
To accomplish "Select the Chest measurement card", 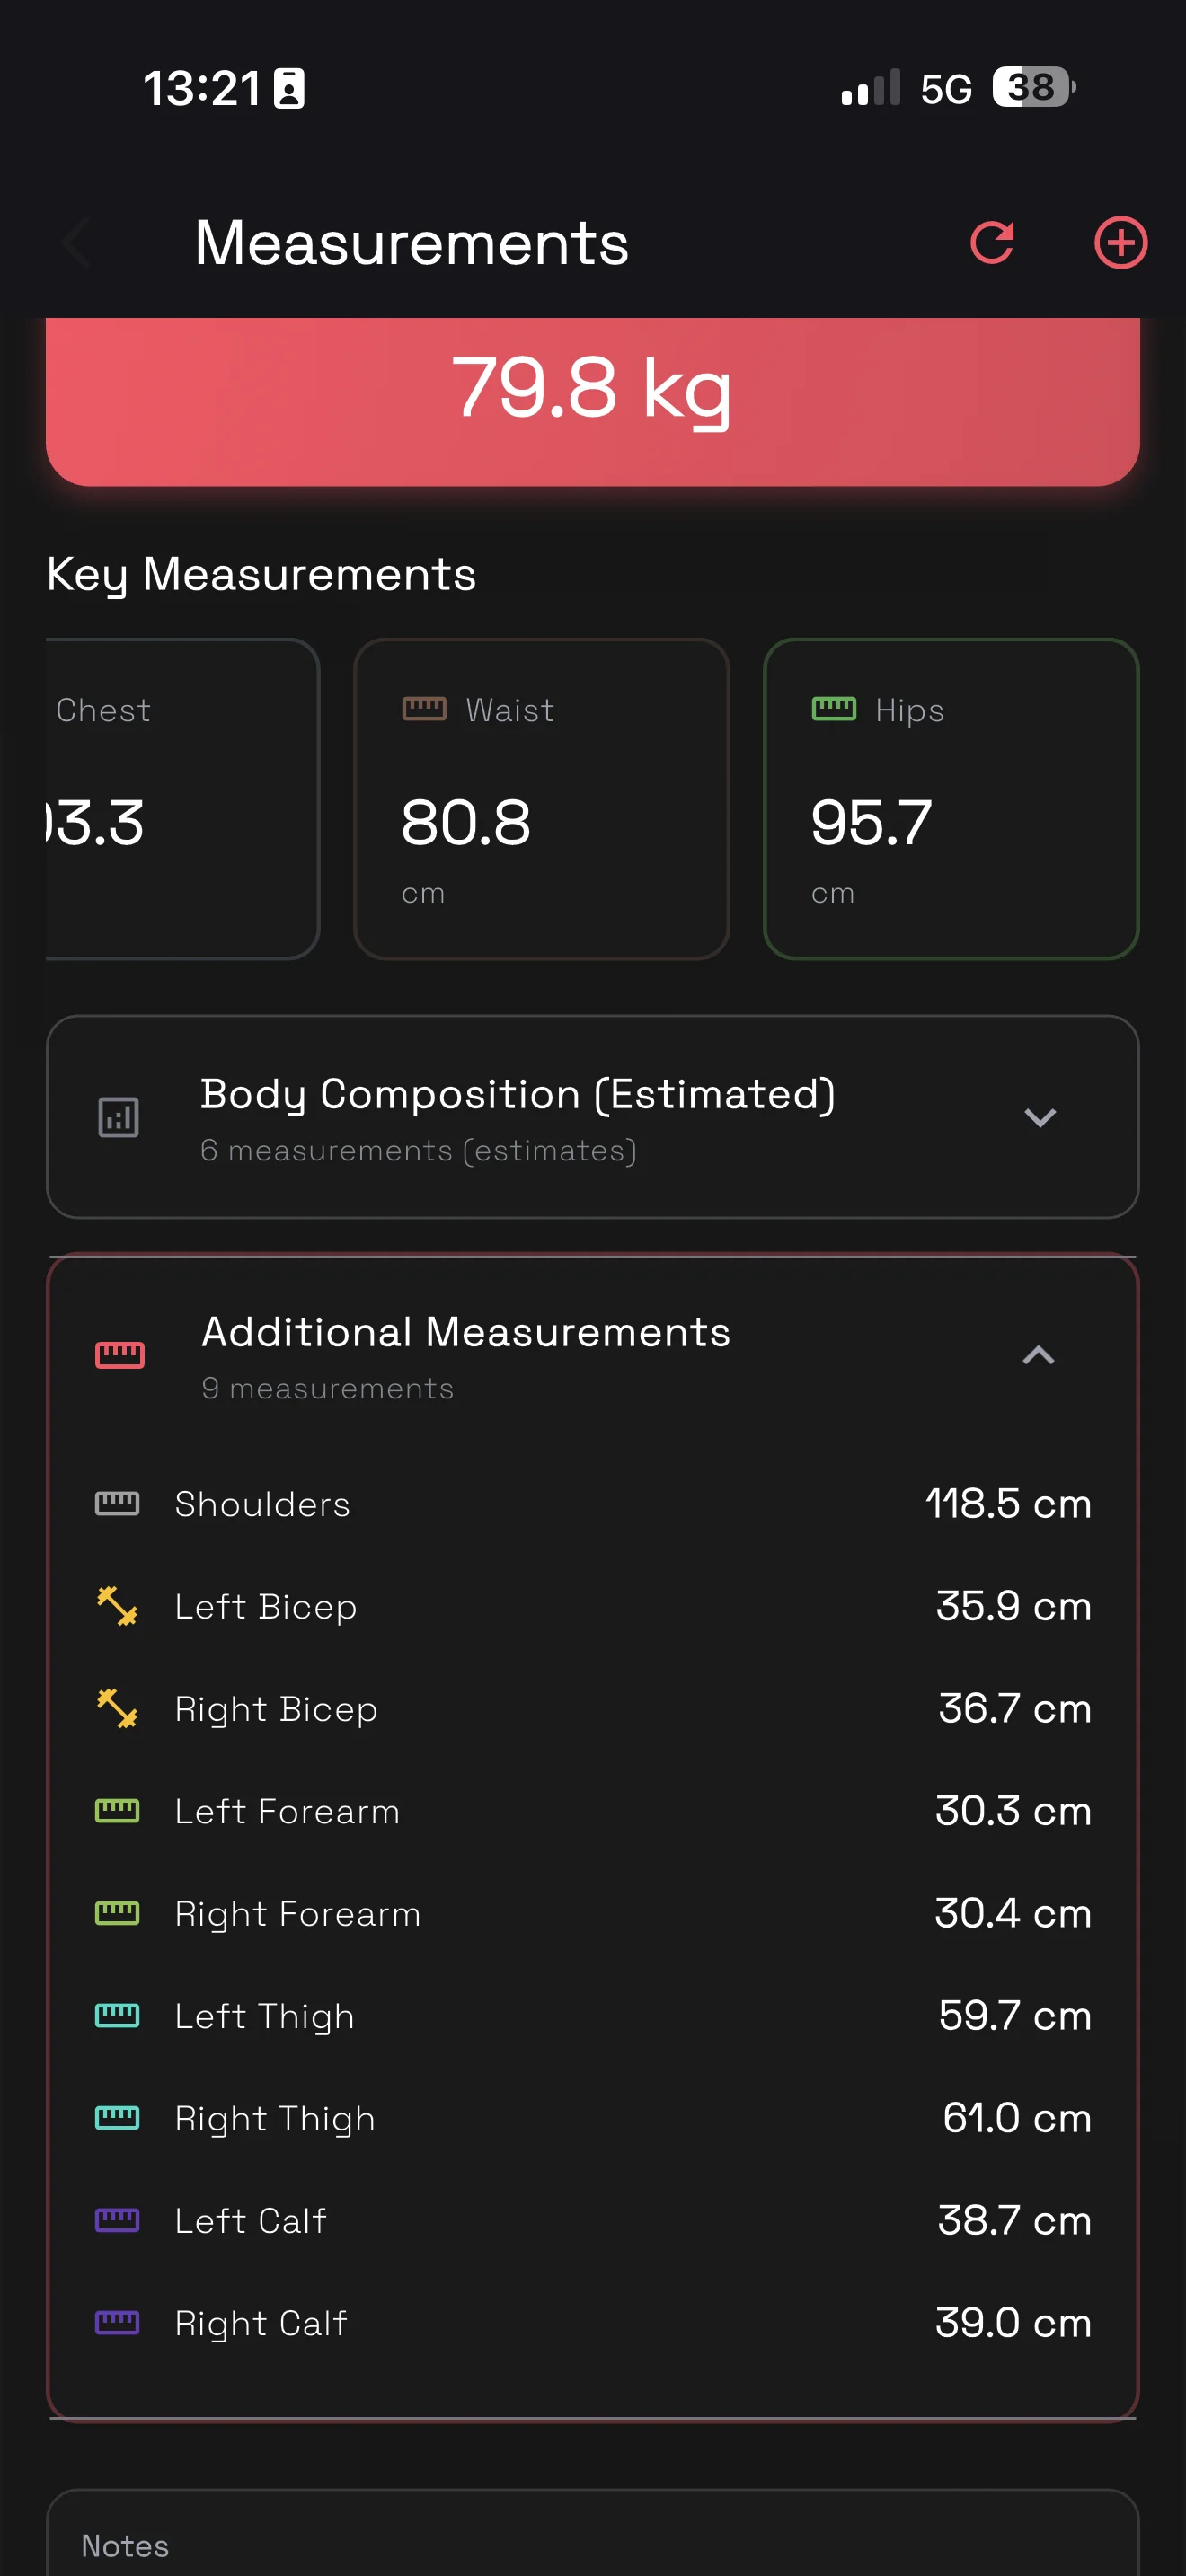I will coord(180,798).
